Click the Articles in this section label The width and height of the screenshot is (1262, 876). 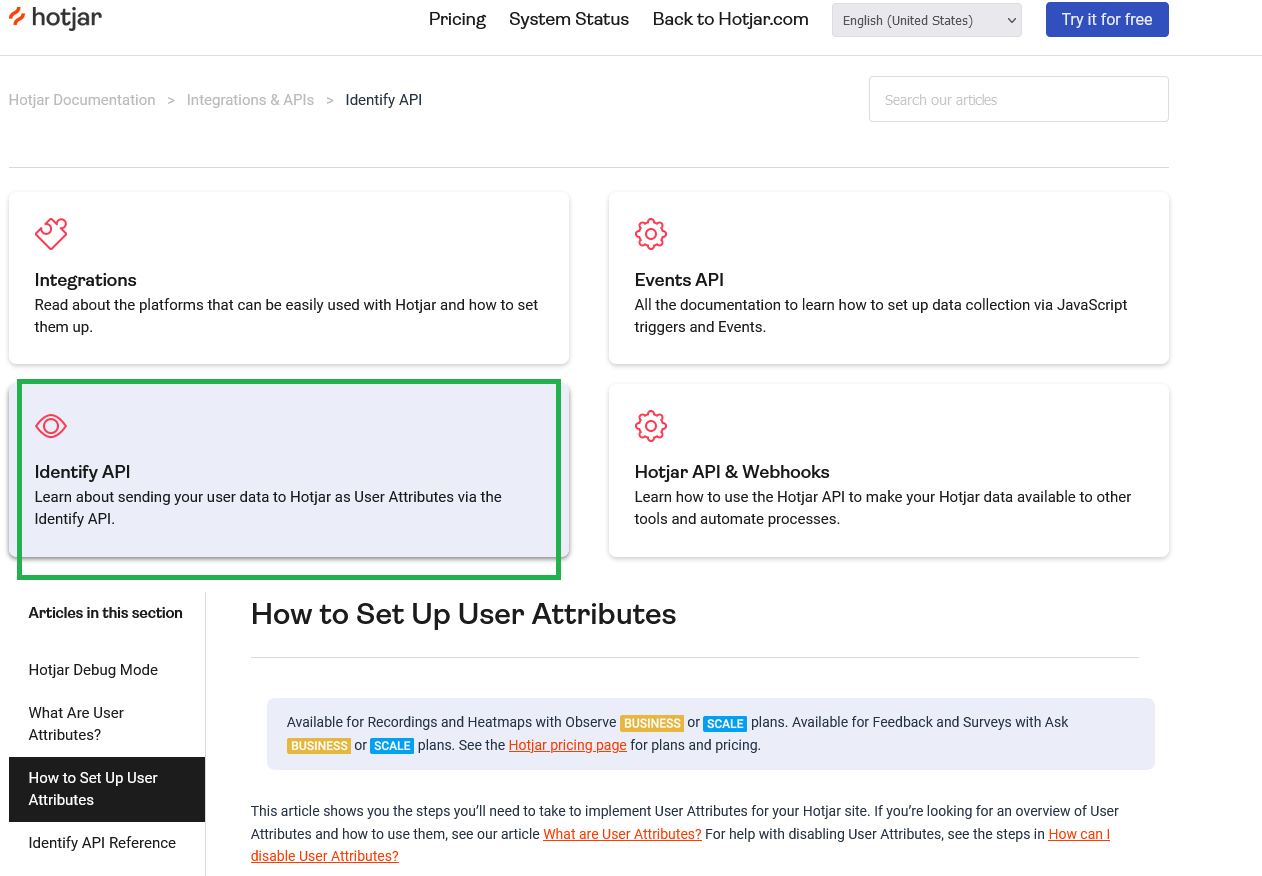105,613
